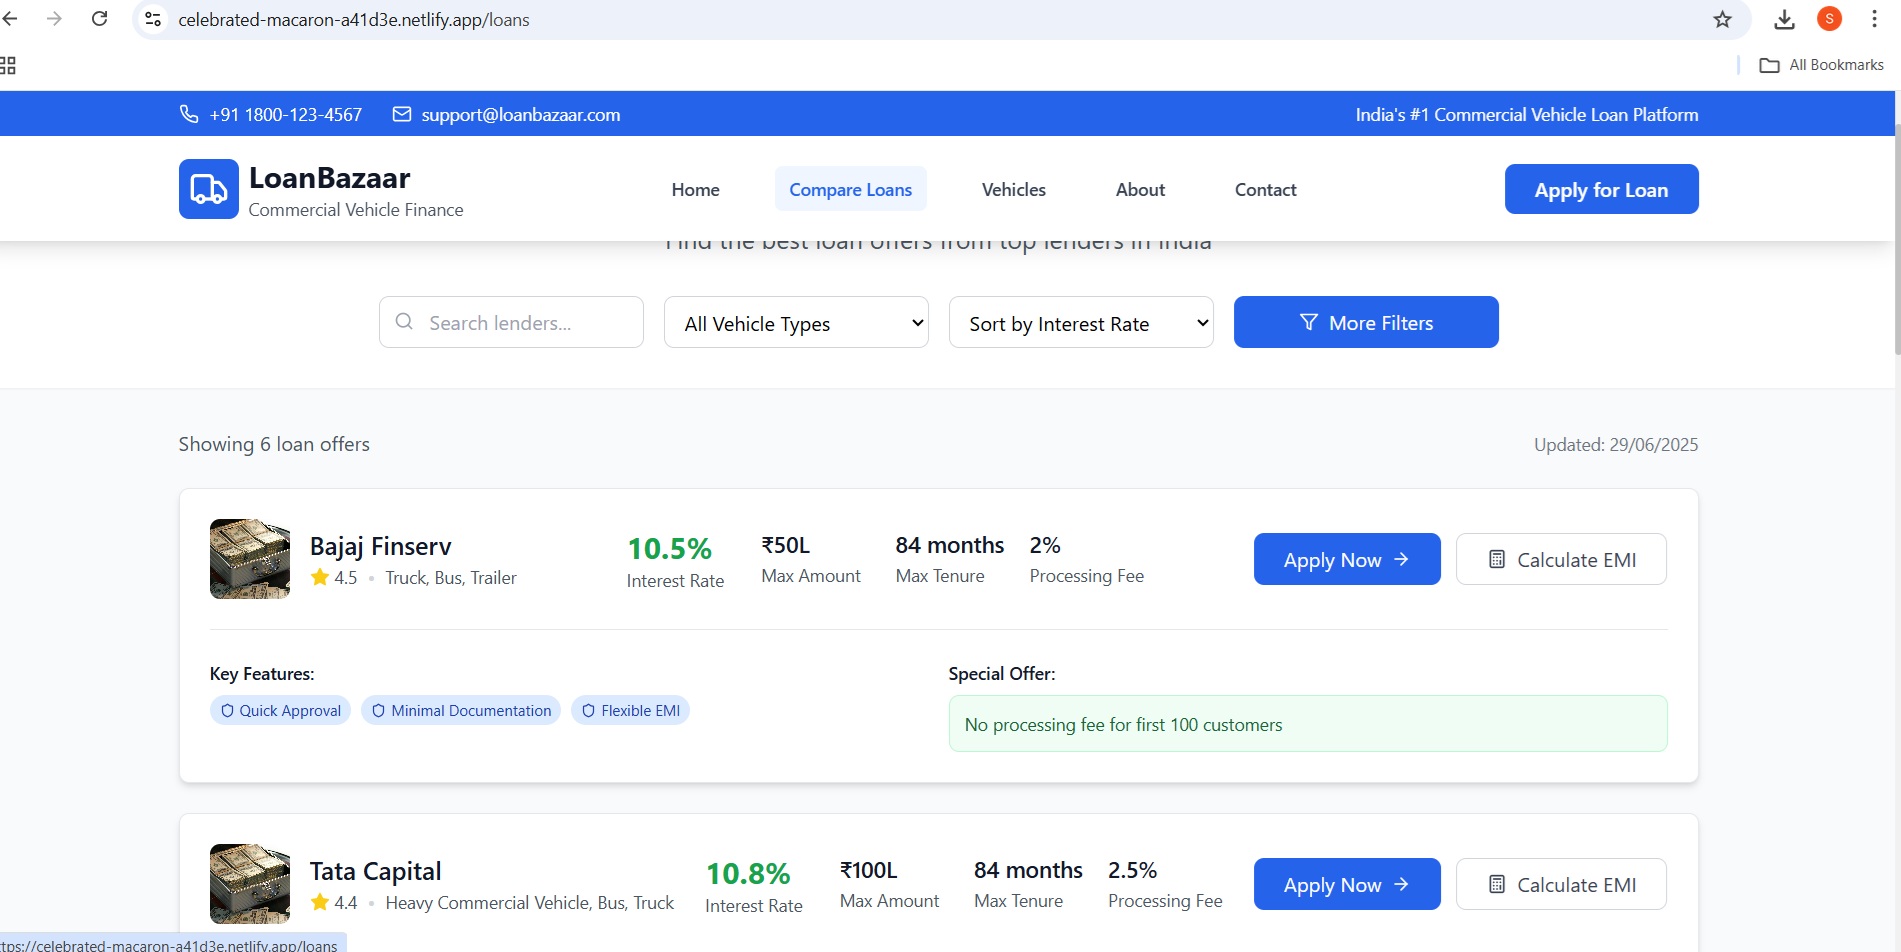Screen dimensions: 1901x952
Task: Click the browser address bar URL
Action: click(x=354, y=19)
